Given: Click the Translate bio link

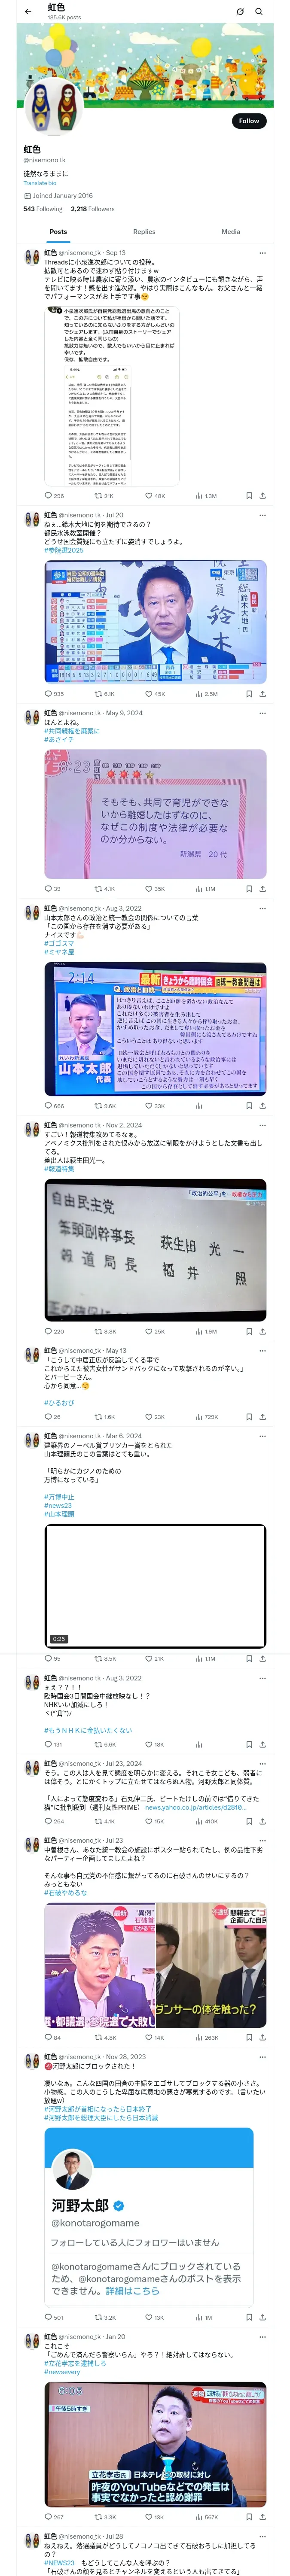Looking at the screenshot, I should click(40, 183).
